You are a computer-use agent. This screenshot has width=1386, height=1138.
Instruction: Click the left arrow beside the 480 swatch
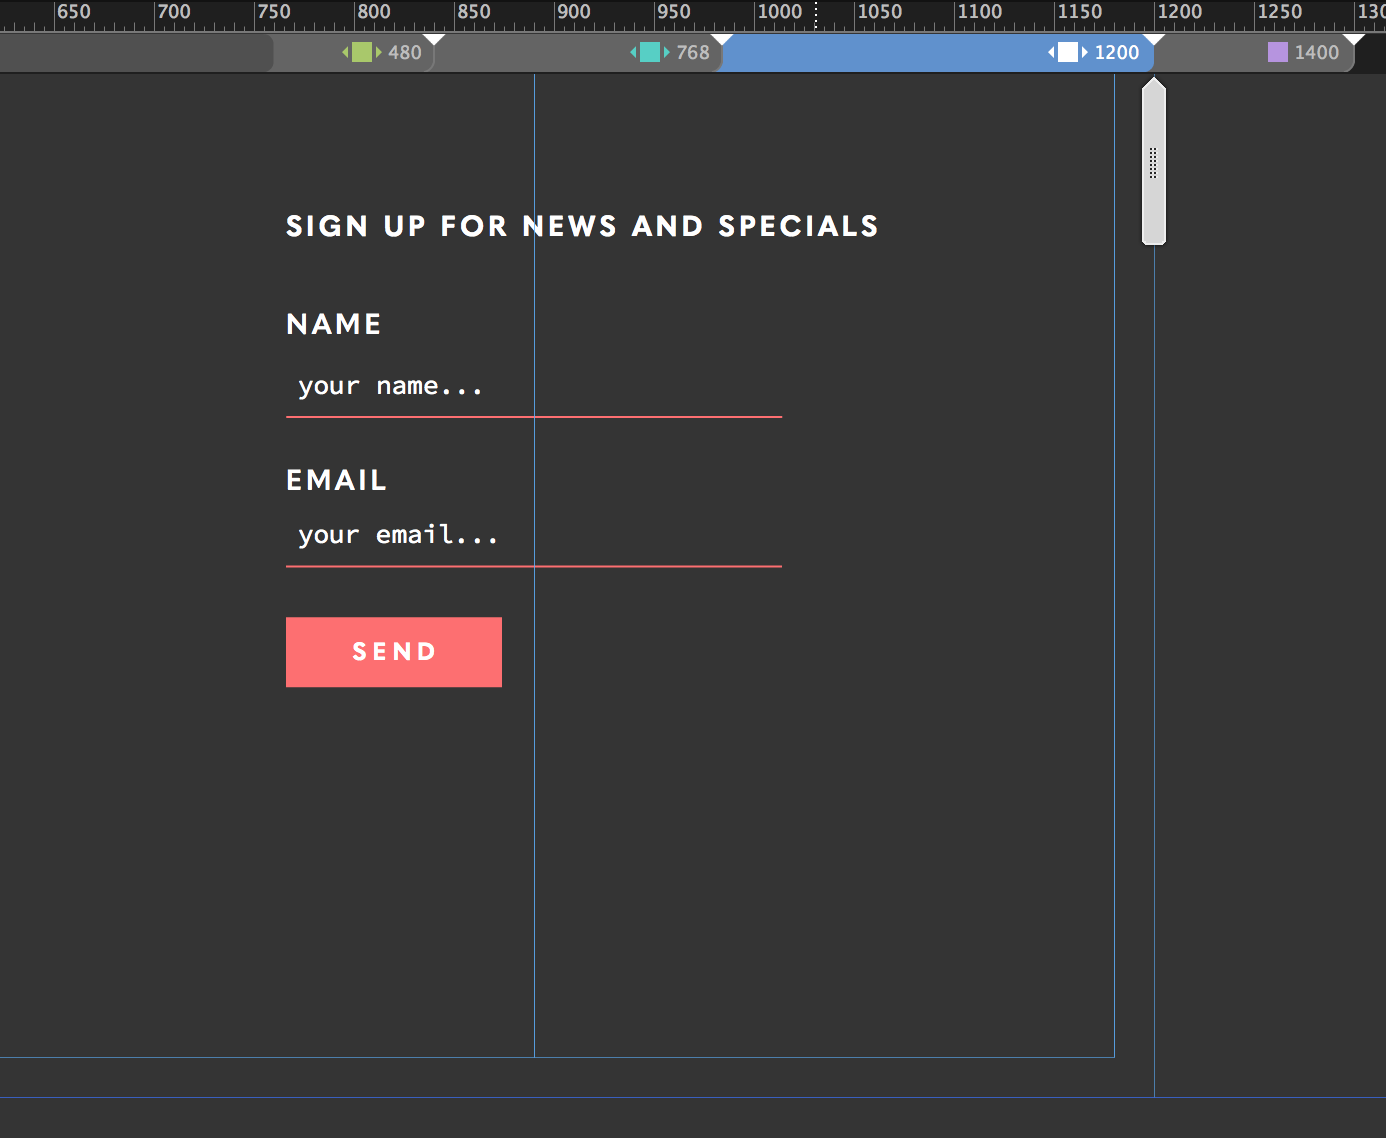346,52
